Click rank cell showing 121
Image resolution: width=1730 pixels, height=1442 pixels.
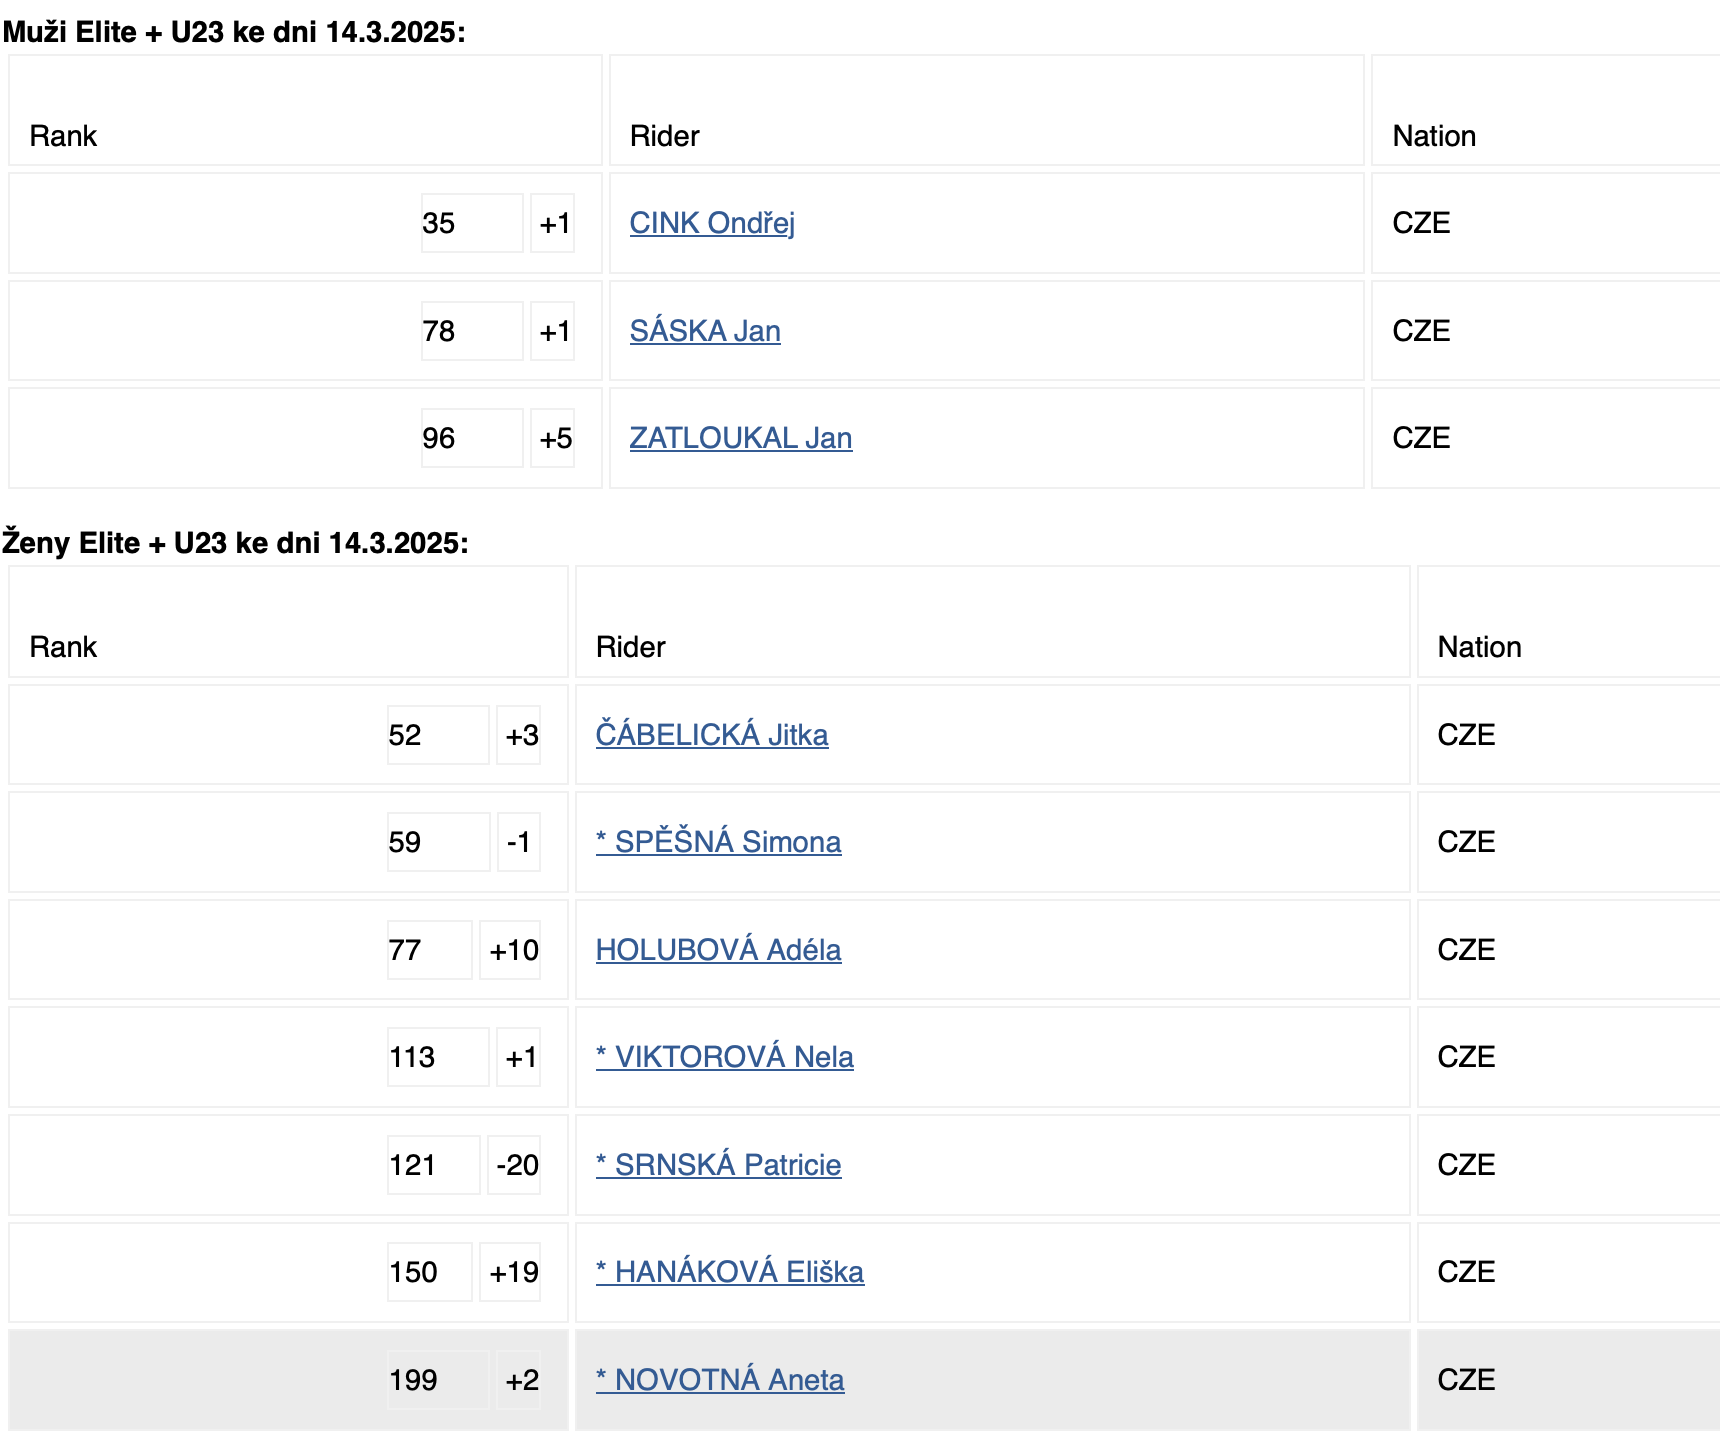[434, 1165]
